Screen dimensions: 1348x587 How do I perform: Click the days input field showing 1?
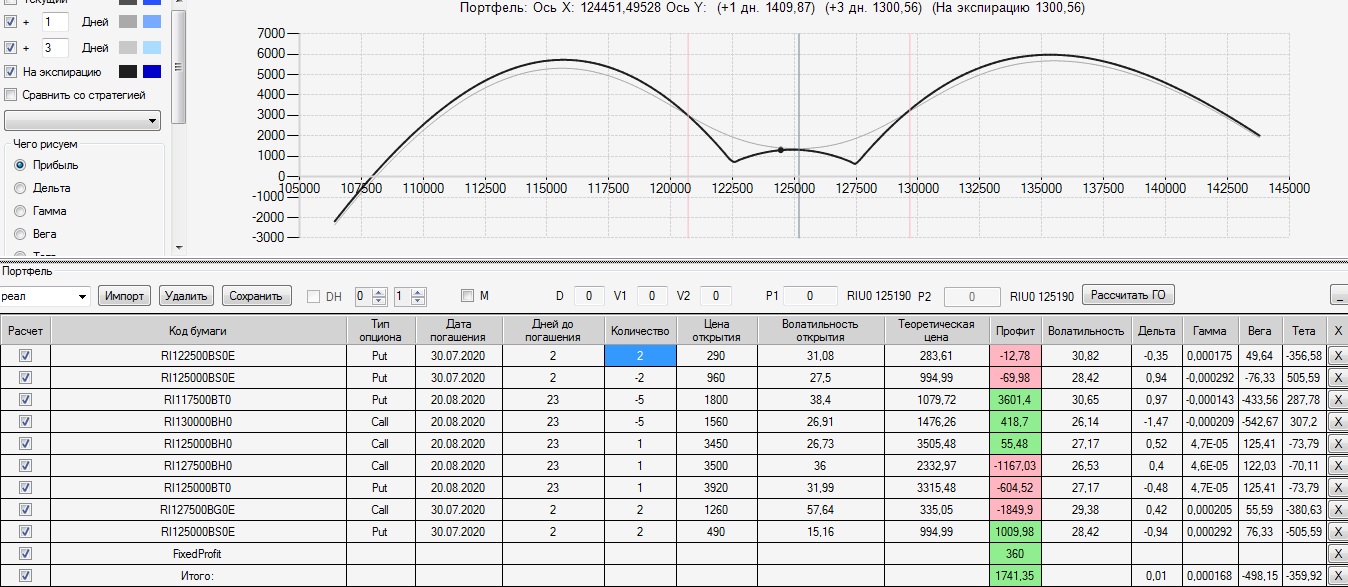click(56, 21)
